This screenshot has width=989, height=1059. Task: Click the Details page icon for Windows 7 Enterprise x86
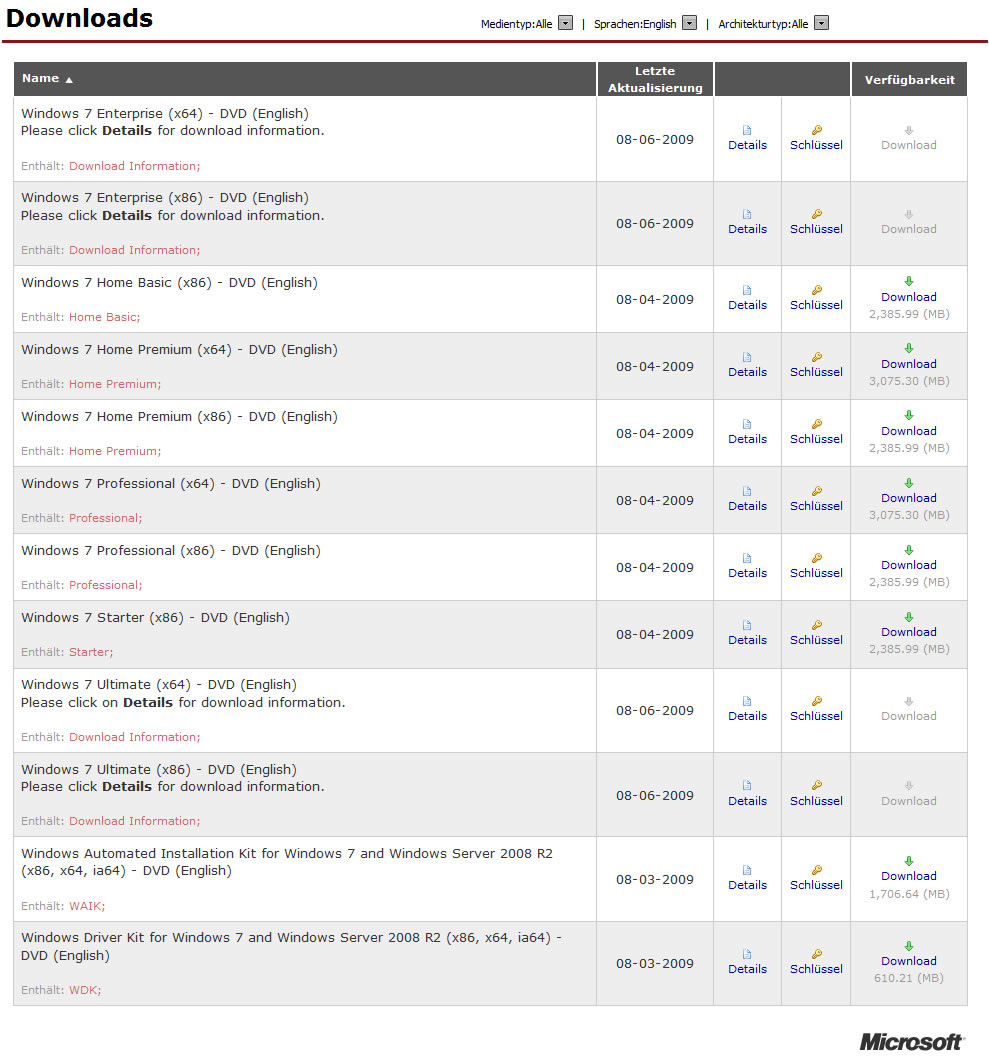pos(747,214)
